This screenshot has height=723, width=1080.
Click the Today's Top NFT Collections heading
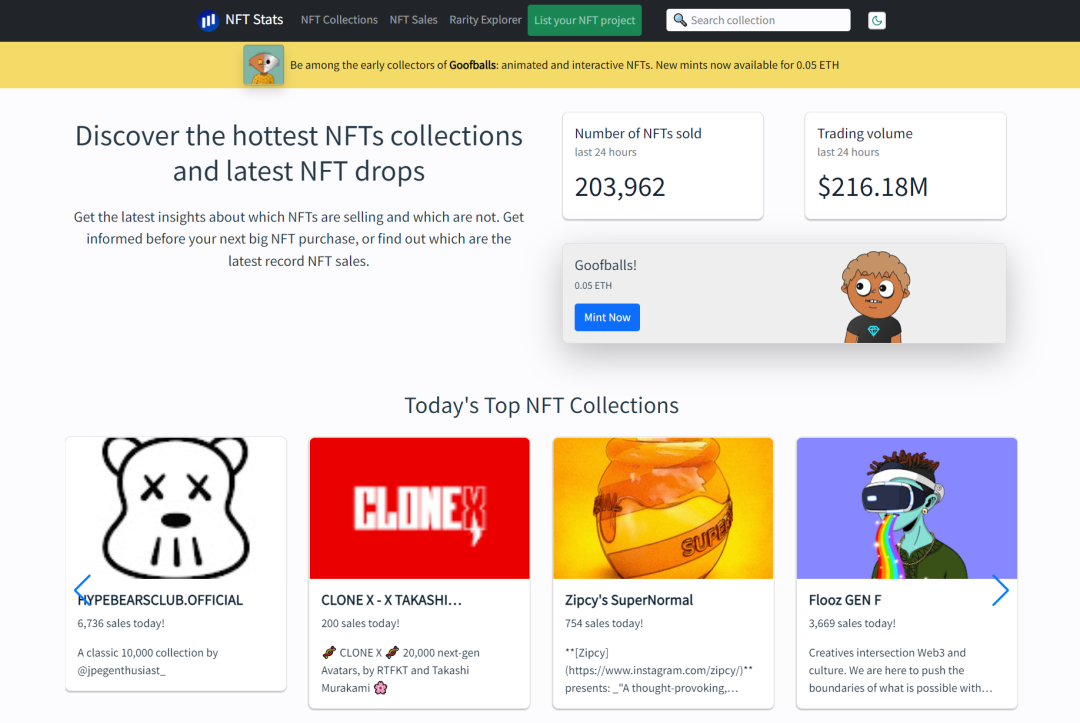(541, 406)
